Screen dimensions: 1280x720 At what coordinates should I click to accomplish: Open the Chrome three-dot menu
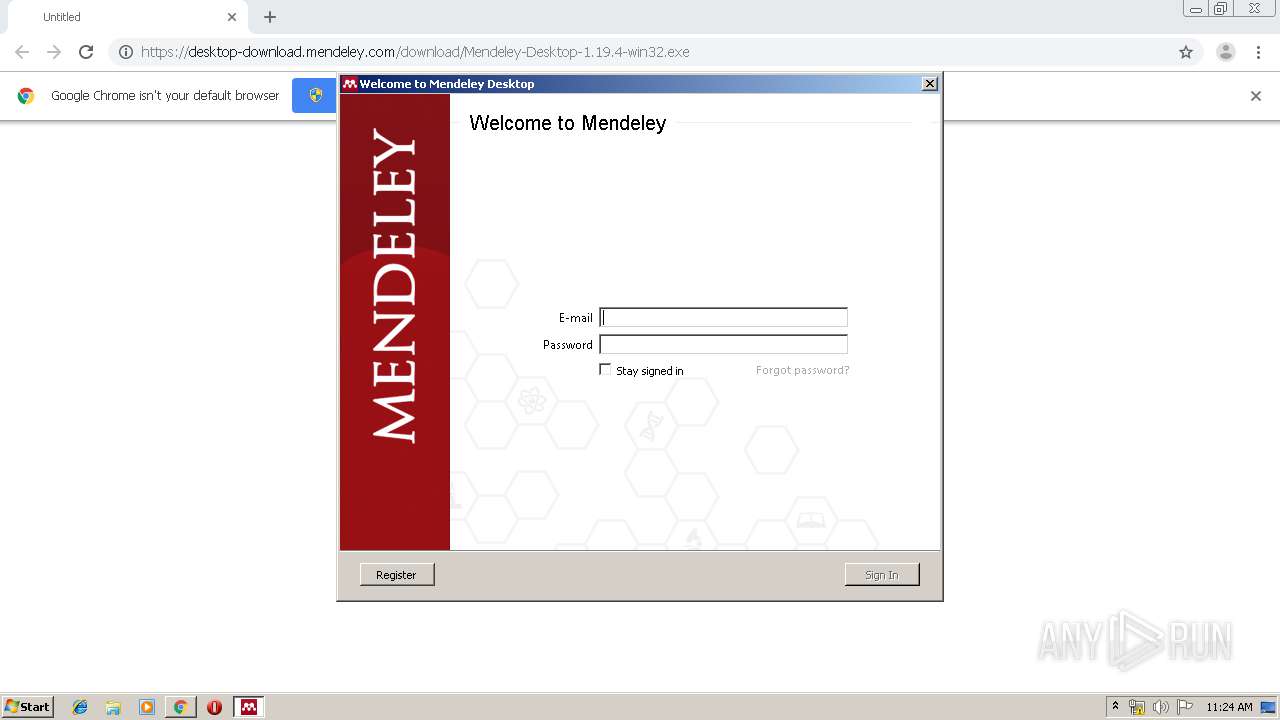[x=1258, y=52]
